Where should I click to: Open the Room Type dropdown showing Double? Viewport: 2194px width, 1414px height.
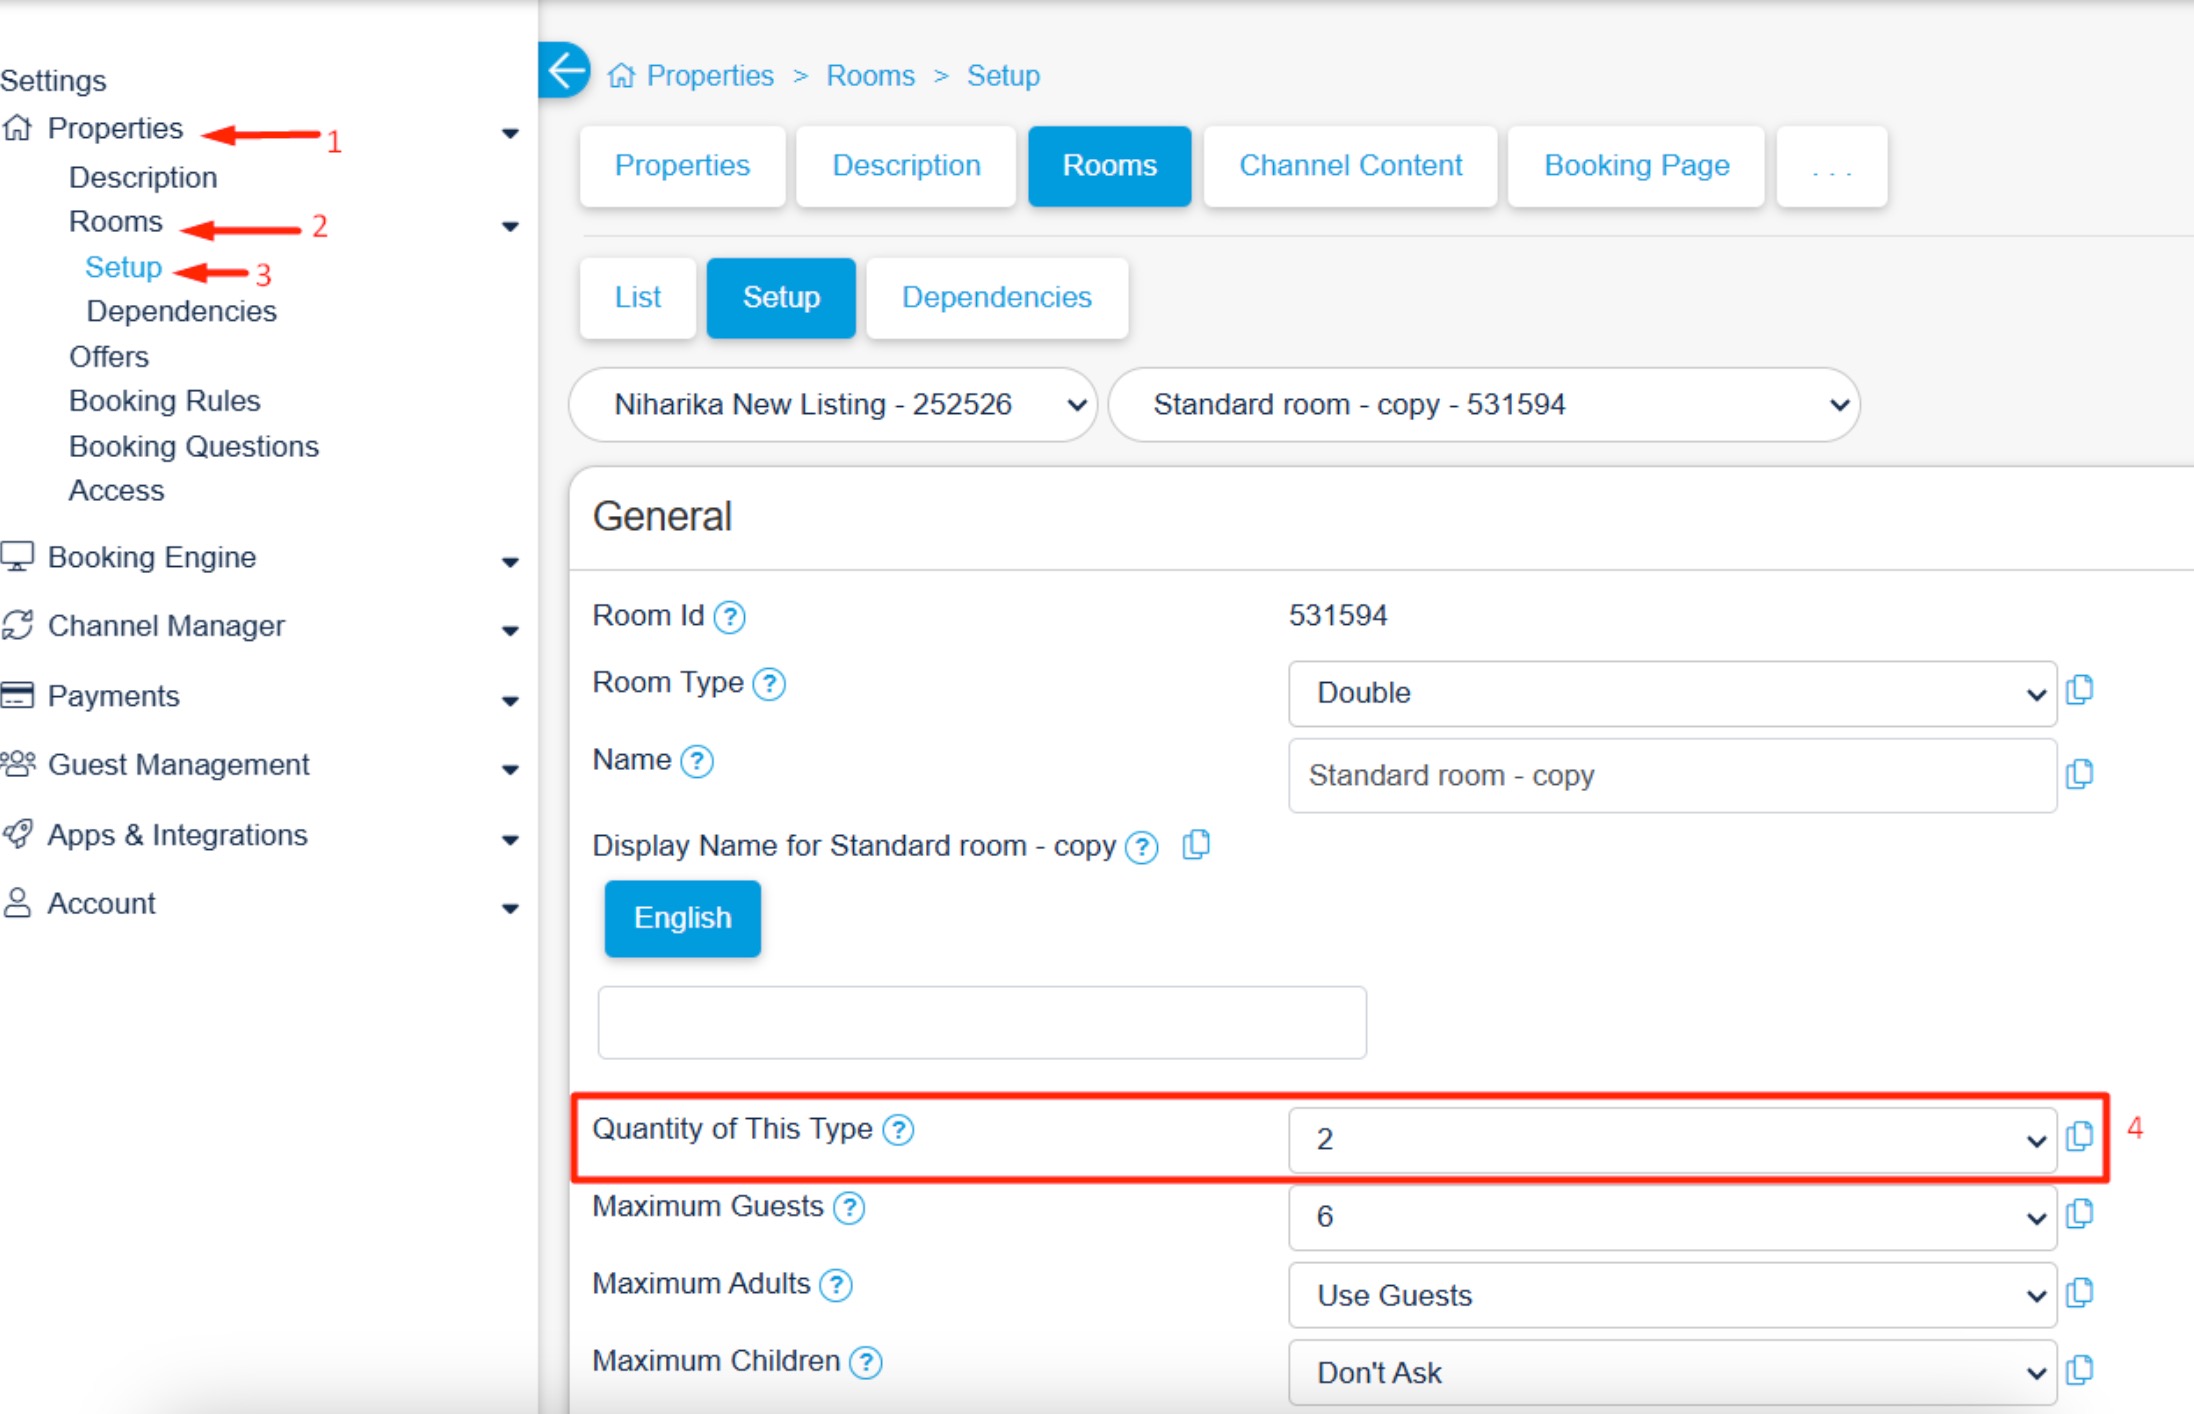tap(1672, 693)
